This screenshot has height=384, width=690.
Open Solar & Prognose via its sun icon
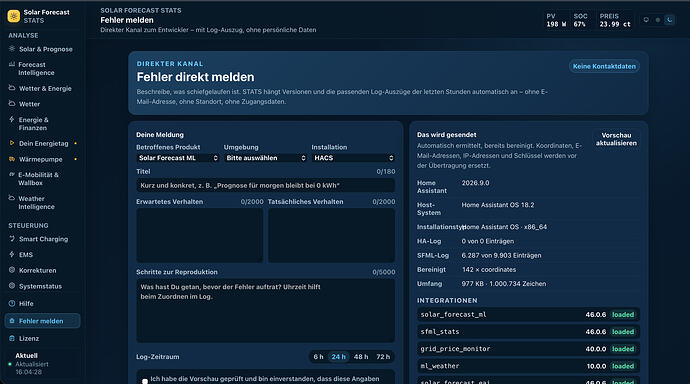(12, 49)
